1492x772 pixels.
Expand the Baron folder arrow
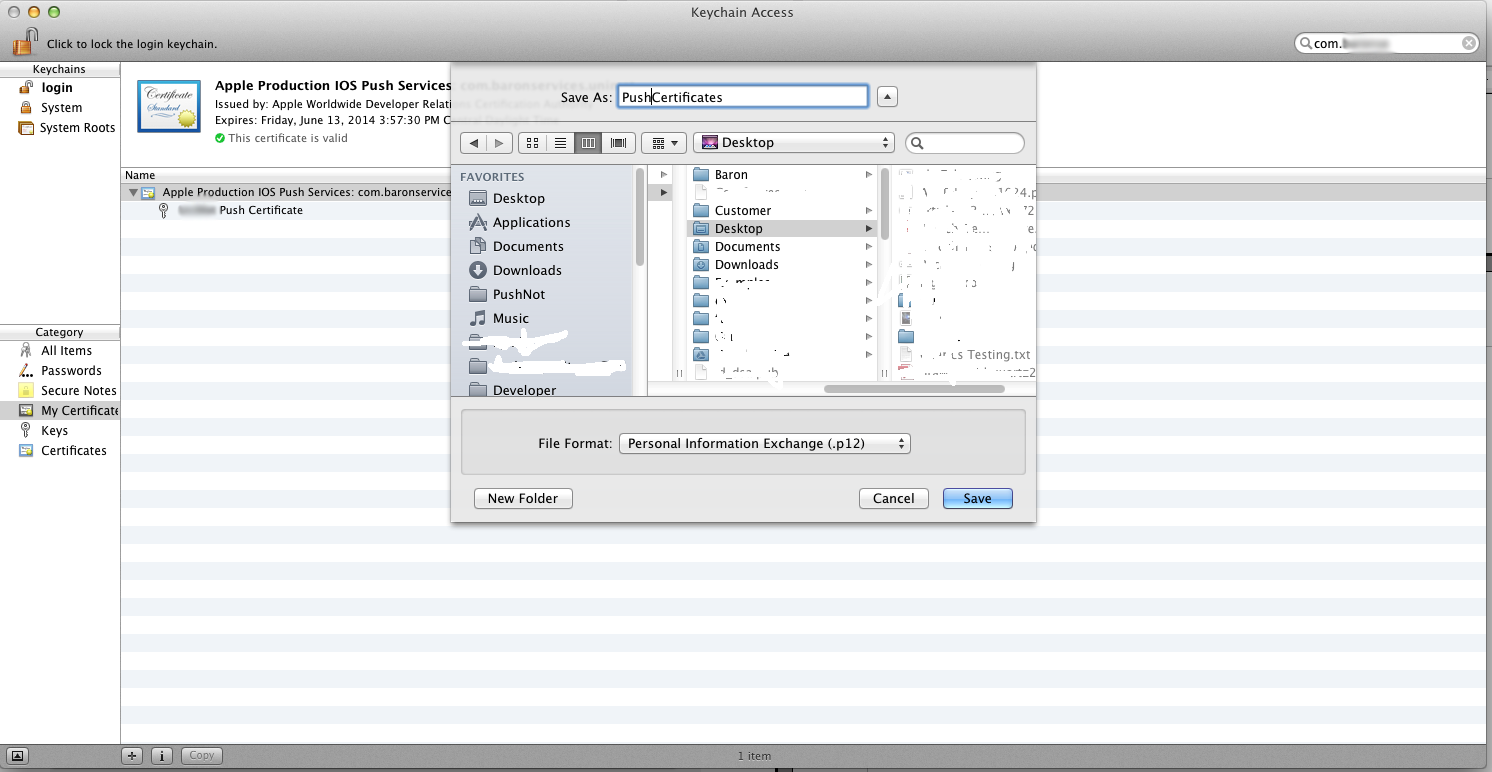pyautogui.click(x=868, y=175)
